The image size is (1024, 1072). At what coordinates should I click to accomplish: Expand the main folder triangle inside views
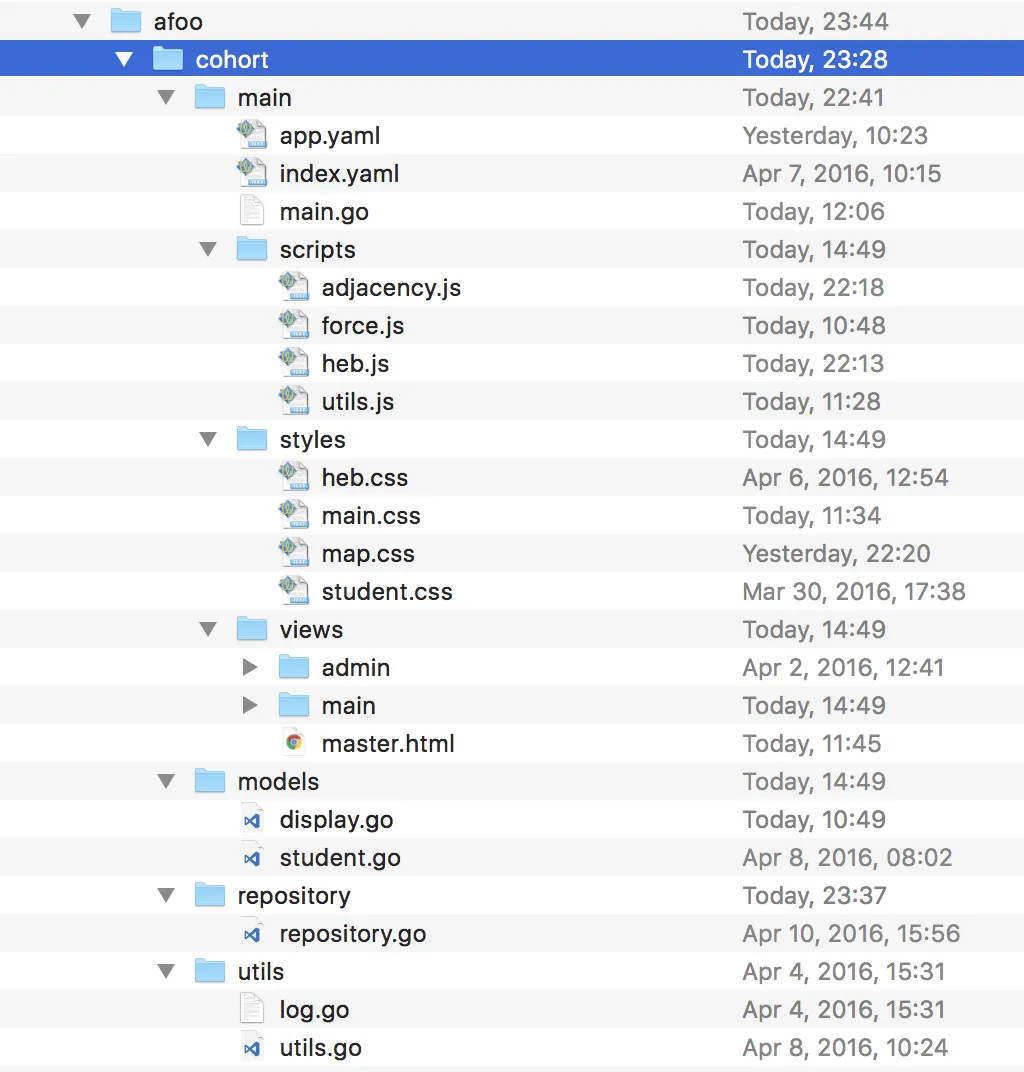(x=250, y=706)
